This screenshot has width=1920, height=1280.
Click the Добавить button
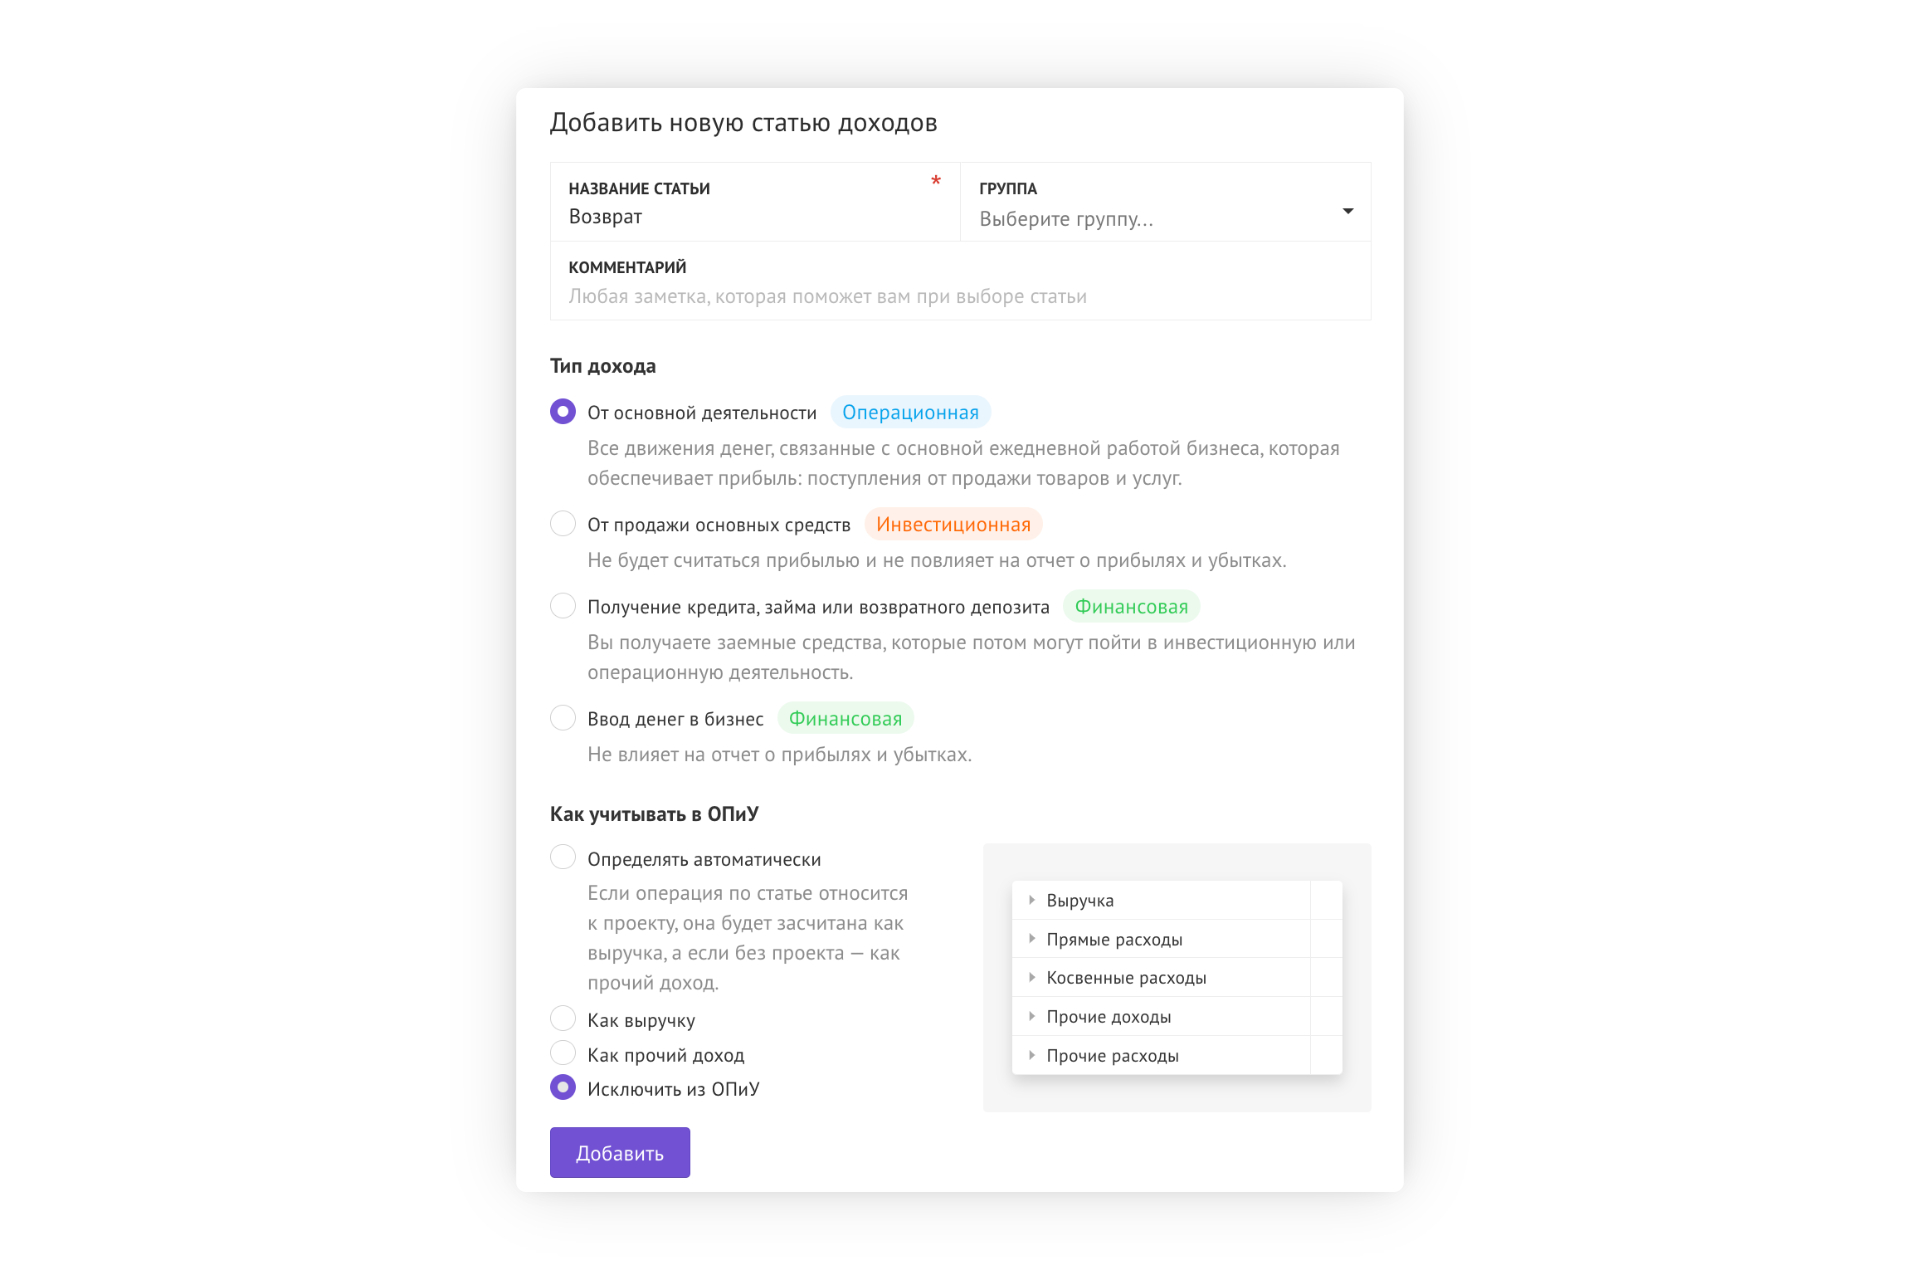click(x=620, y=1153)
